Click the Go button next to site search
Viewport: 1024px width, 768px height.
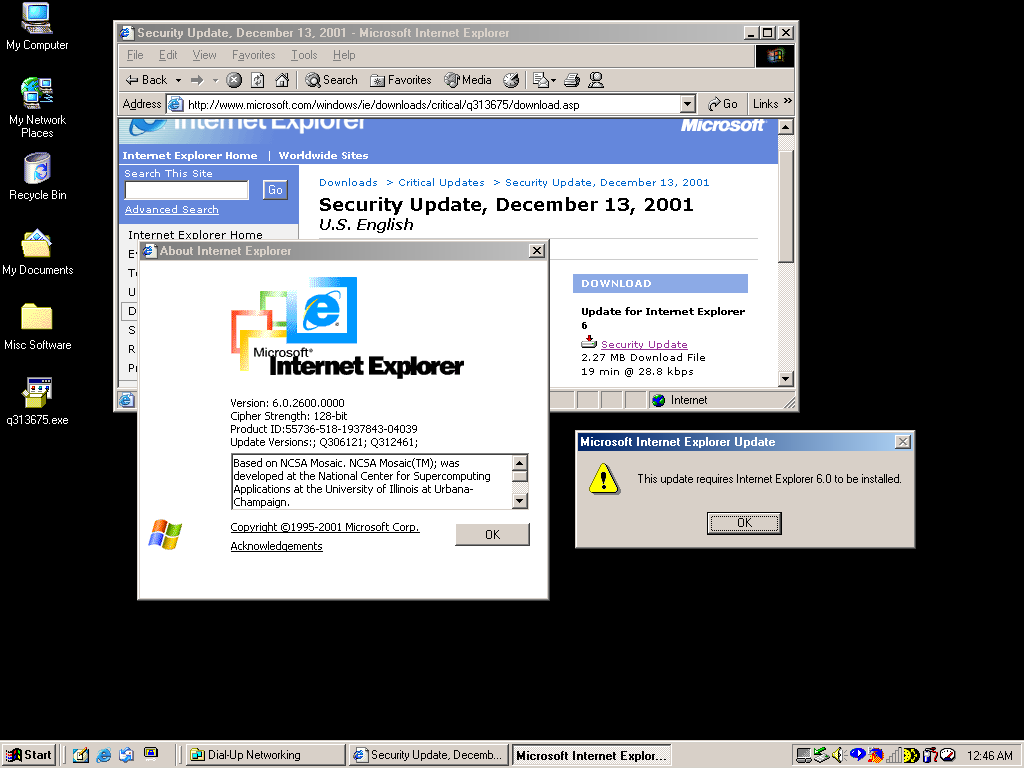[x=275, y=190]
